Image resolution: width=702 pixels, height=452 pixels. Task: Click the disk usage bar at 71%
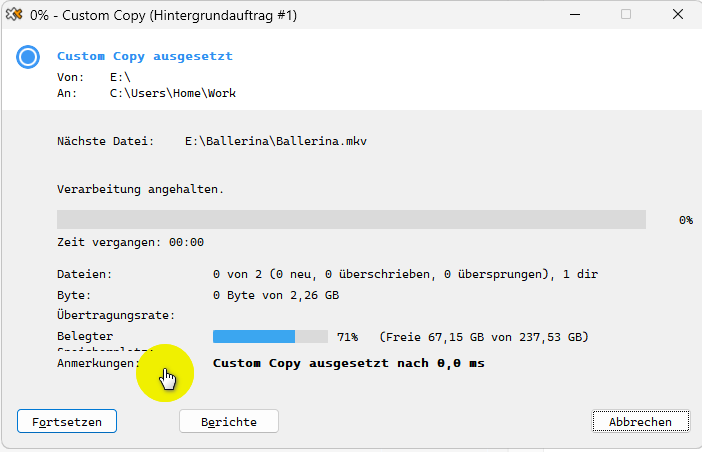[x=270, y=337]
